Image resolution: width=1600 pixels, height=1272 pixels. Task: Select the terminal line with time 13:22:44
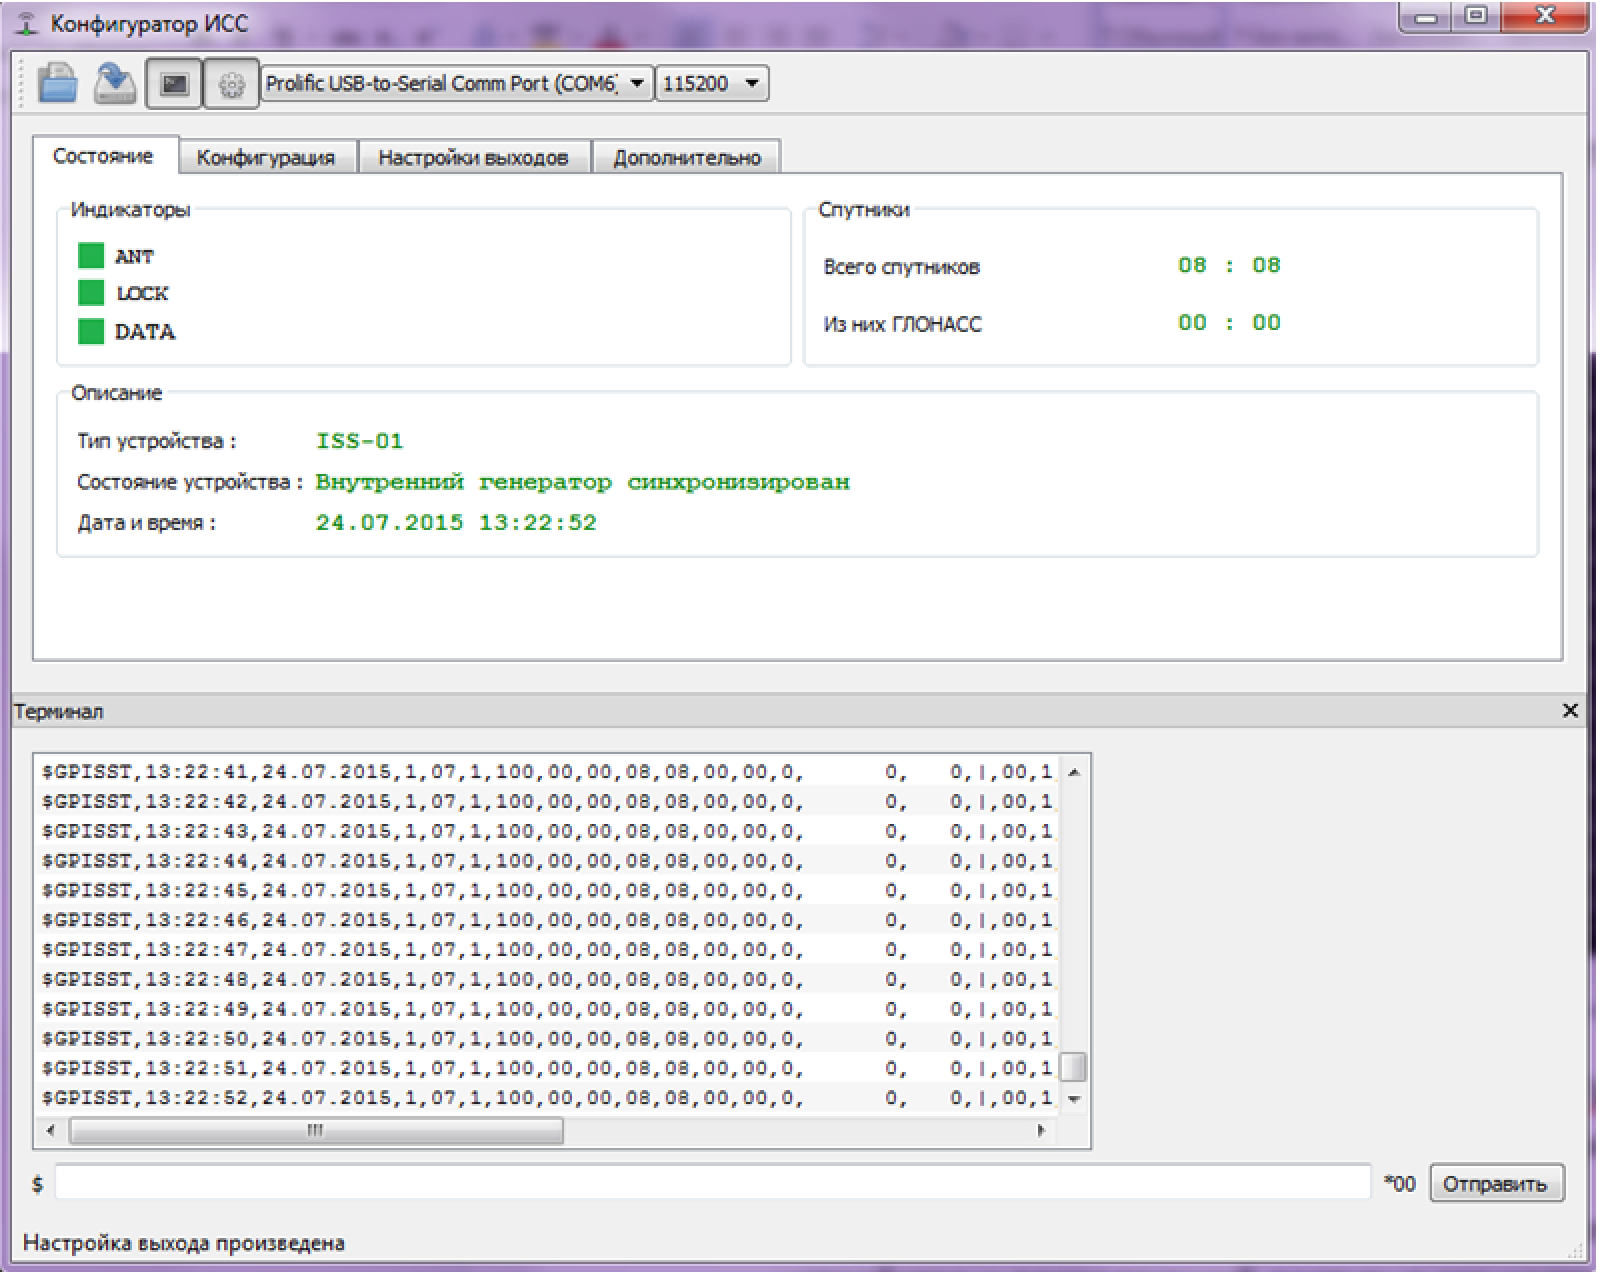click(x=547, y=861)
